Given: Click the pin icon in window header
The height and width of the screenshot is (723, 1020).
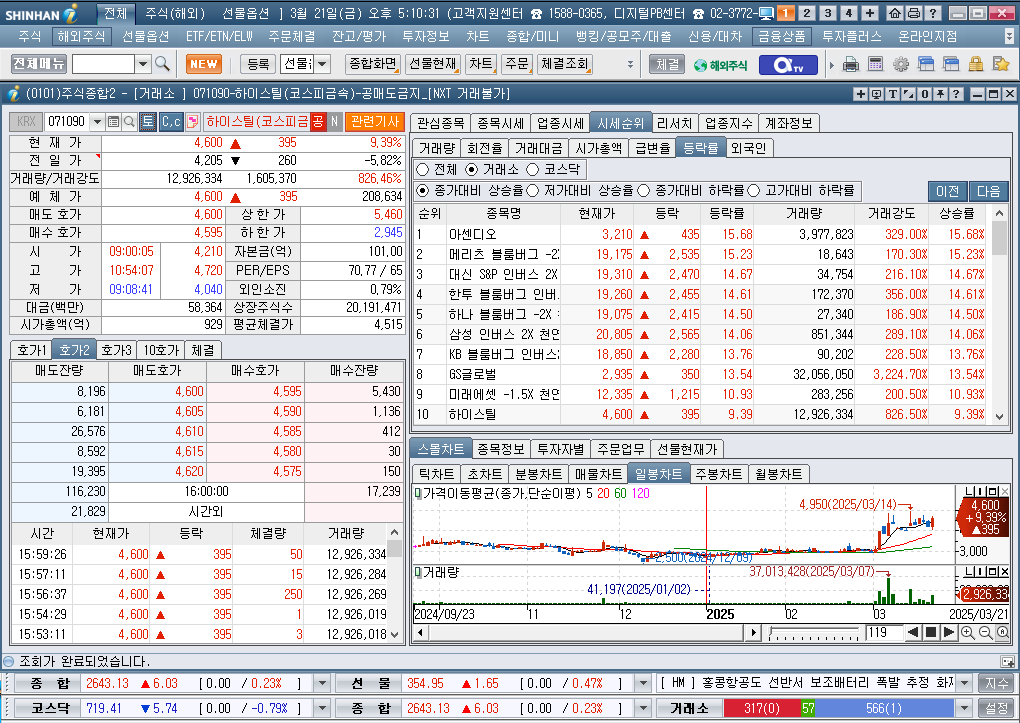Looking at the screenshot, I should click(x=940, y=94).
